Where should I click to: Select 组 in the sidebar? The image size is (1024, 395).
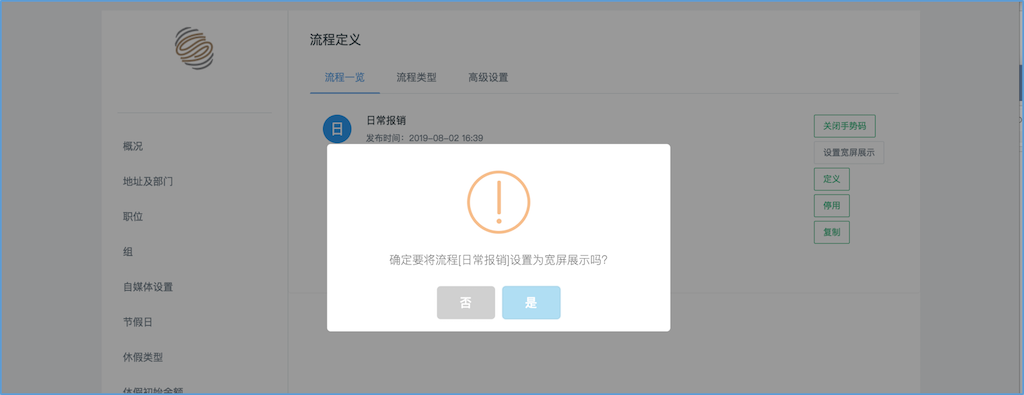(x=128, y=252)
